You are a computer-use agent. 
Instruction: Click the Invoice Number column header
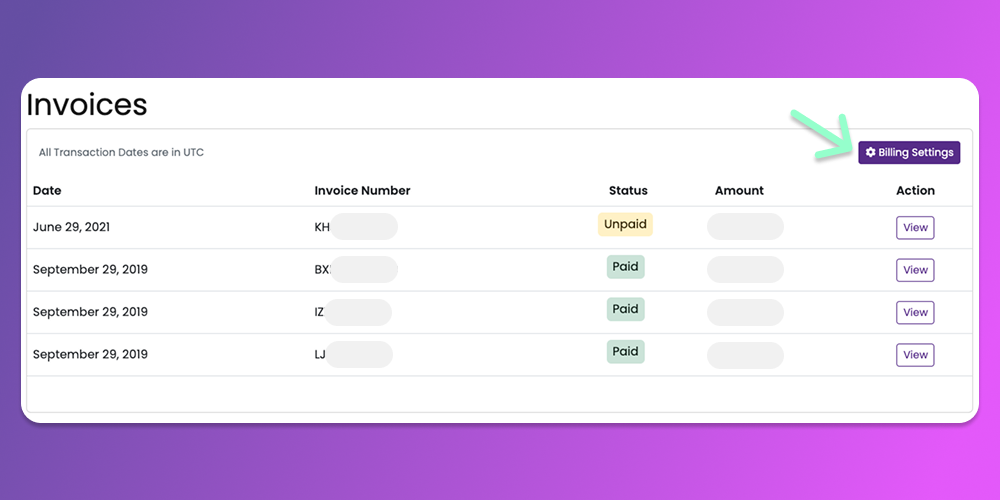pos(362,190)
